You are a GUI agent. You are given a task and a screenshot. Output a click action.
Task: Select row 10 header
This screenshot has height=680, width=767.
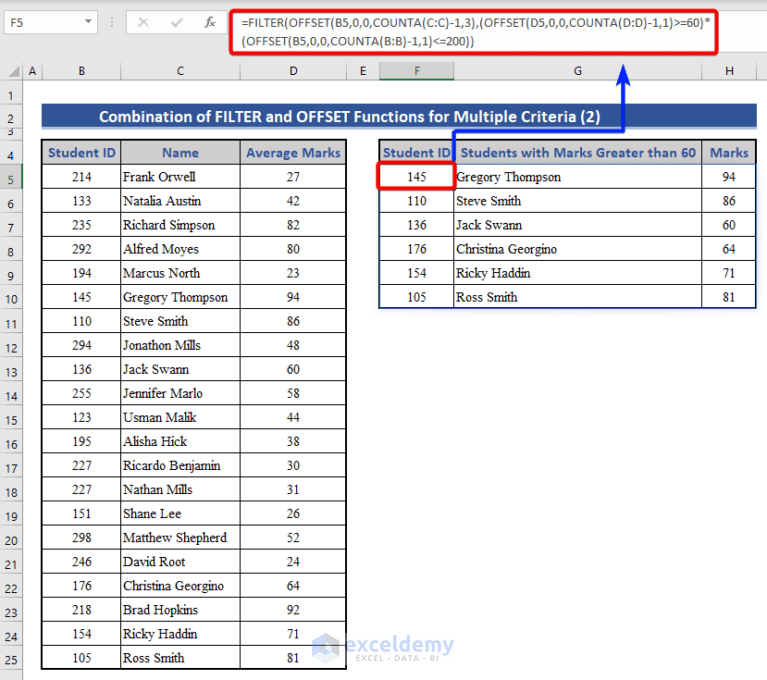(x=11, y=299)
